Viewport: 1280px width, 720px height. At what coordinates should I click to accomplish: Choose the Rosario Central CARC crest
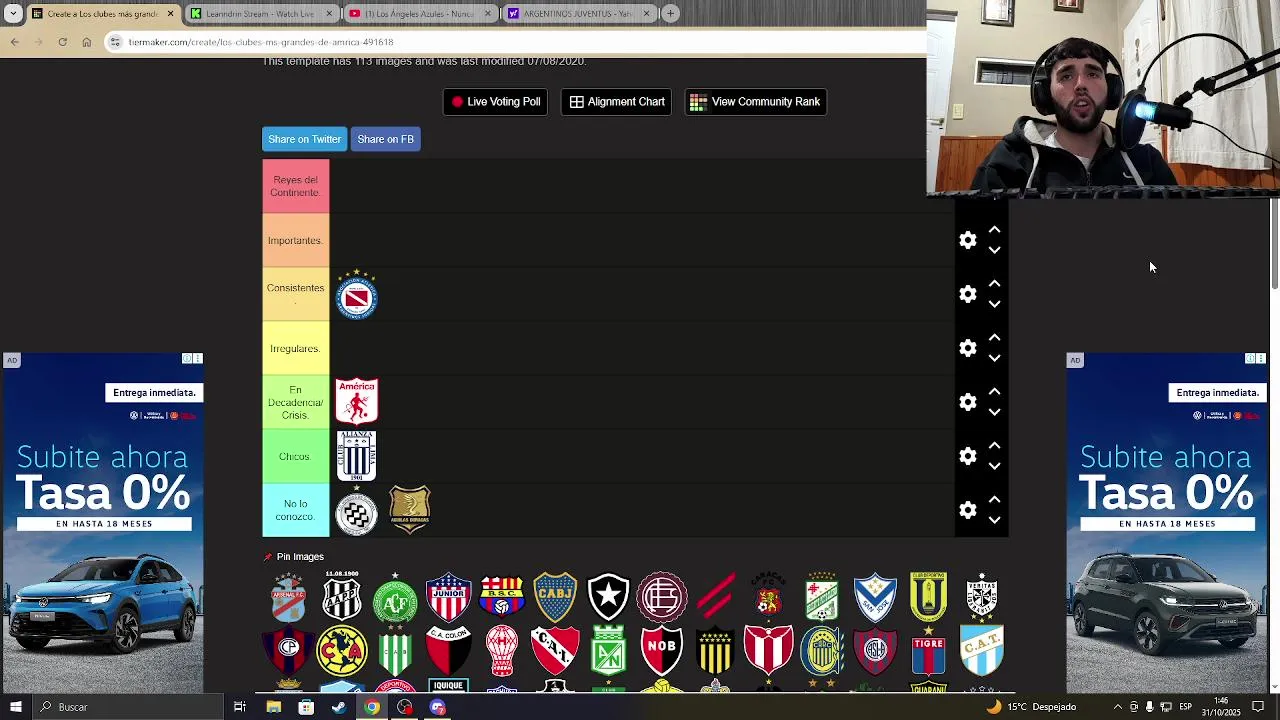[x=822, y=651]
